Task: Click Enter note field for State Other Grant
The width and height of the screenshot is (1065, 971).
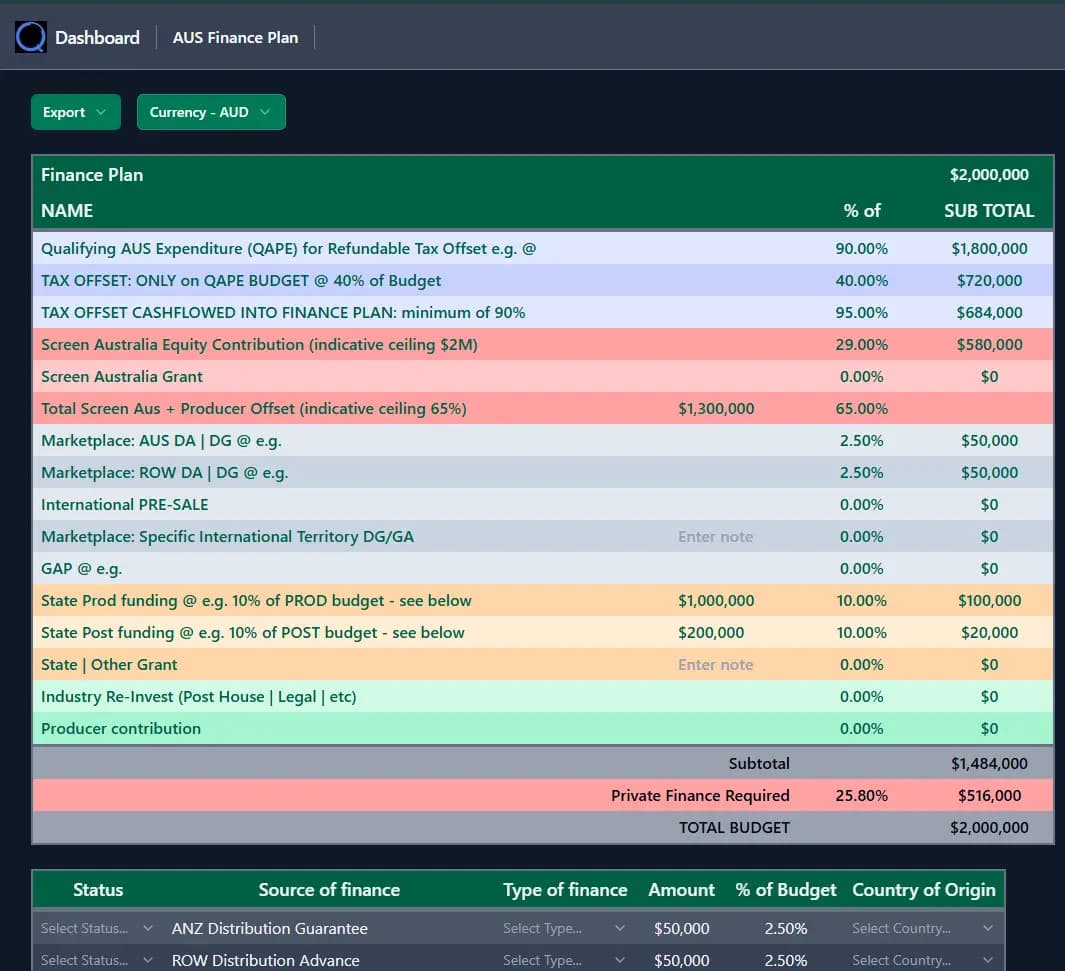Action: (x=715, y=665)
